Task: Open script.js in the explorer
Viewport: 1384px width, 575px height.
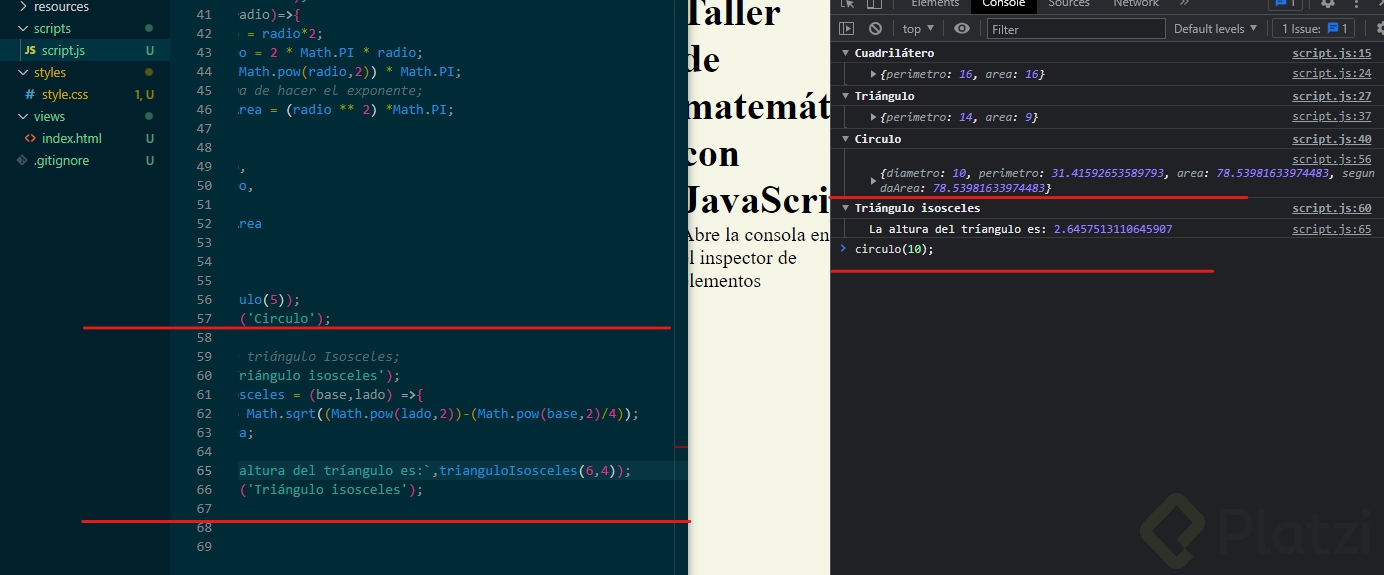Action: click(x=85, y=50)
